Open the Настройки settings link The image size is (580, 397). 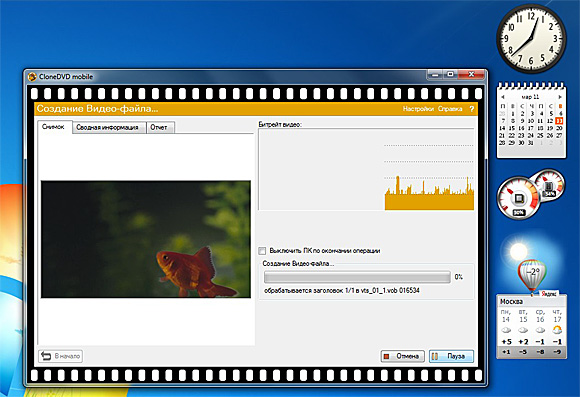click(418, 109)
